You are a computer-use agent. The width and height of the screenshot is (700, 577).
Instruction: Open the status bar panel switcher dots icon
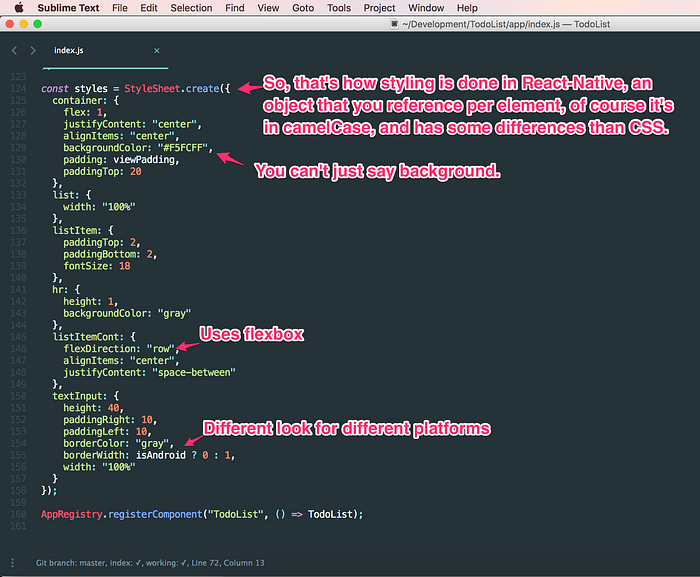click(12, 563)
